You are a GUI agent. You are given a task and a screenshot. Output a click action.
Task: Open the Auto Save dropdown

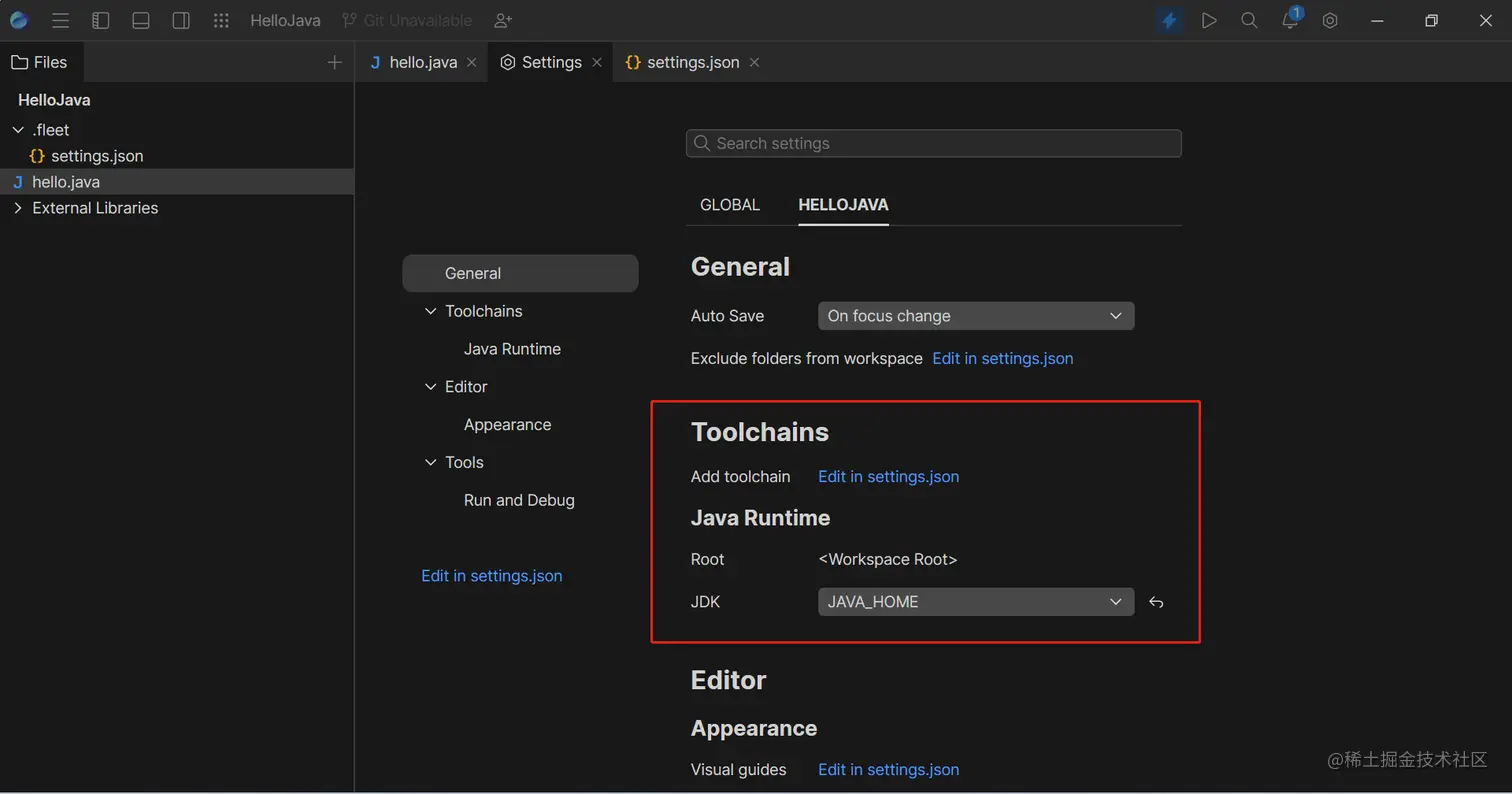click(x=975, y=315)
